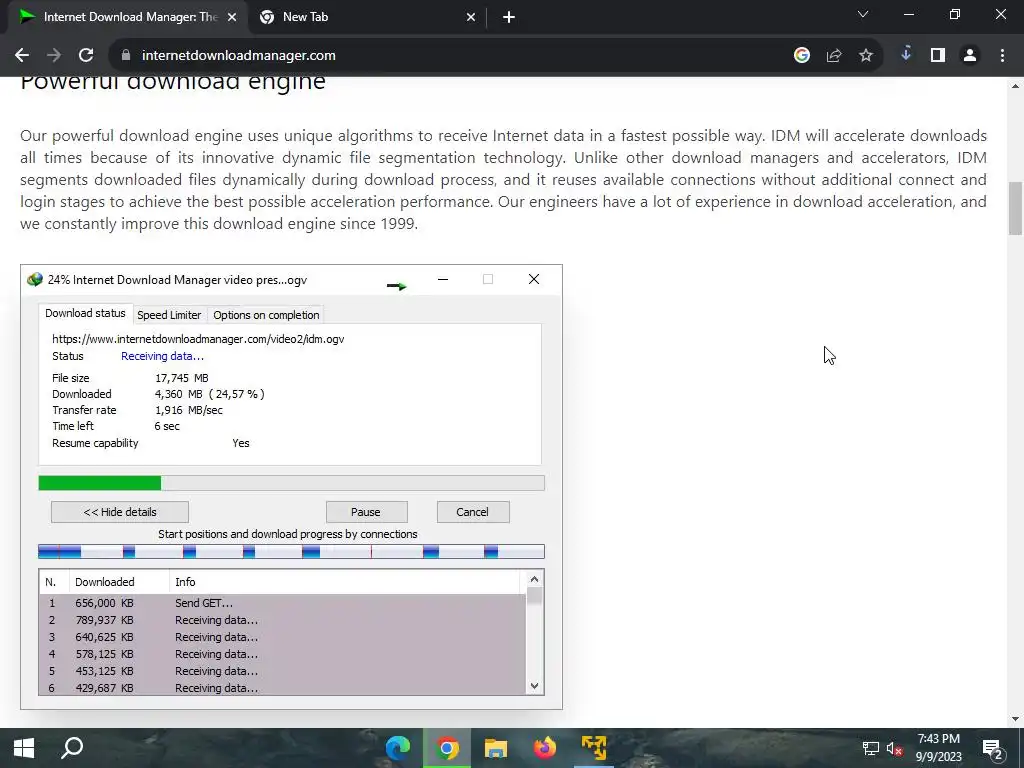Open the notification center icon
The height and width of the screenshot is (768, 1024).
[x=992, y=748]
